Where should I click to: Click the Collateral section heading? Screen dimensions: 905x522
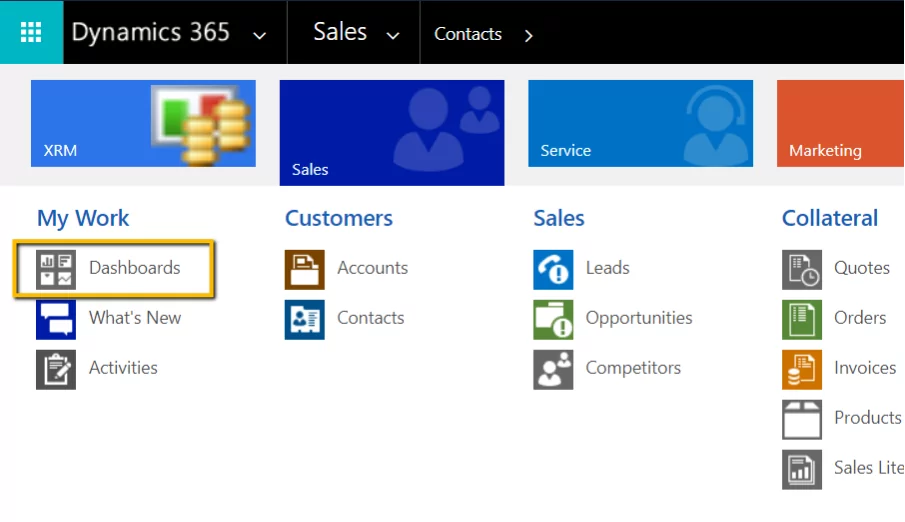[x=830, y=218]
